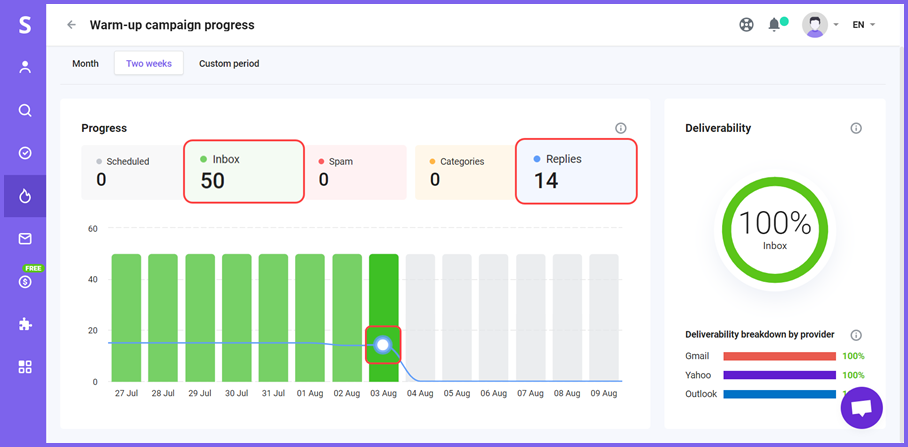Open the EN language dropdown
This screenshot has height=447, width=908.
point(863,25)
